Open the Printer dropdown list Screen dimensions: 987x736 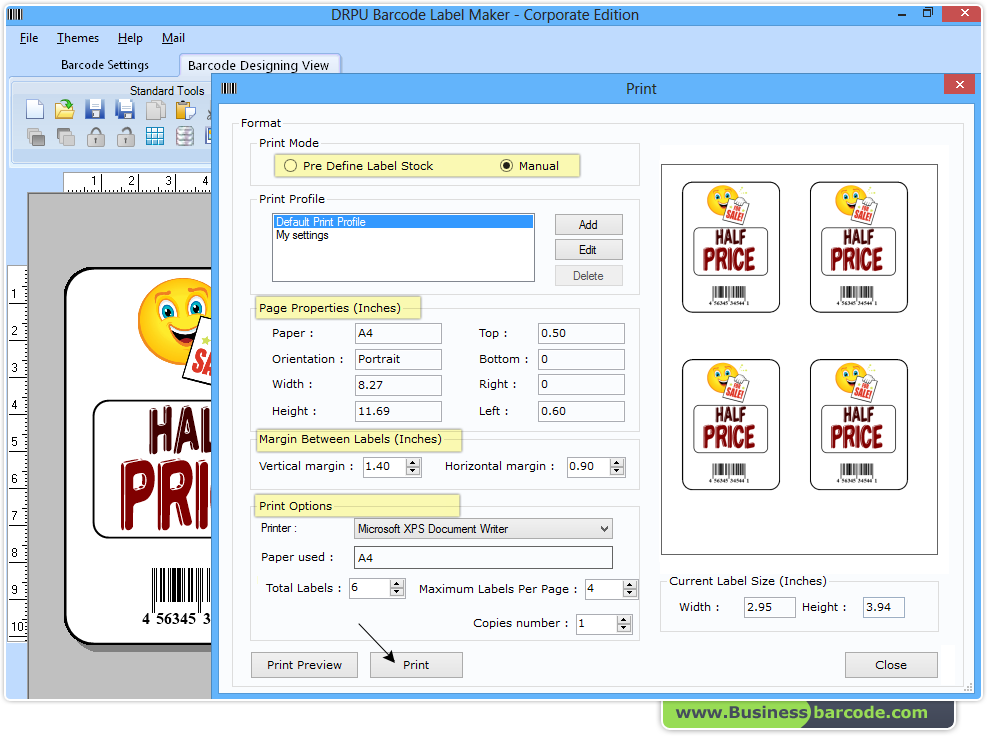[x=603, y=528]
